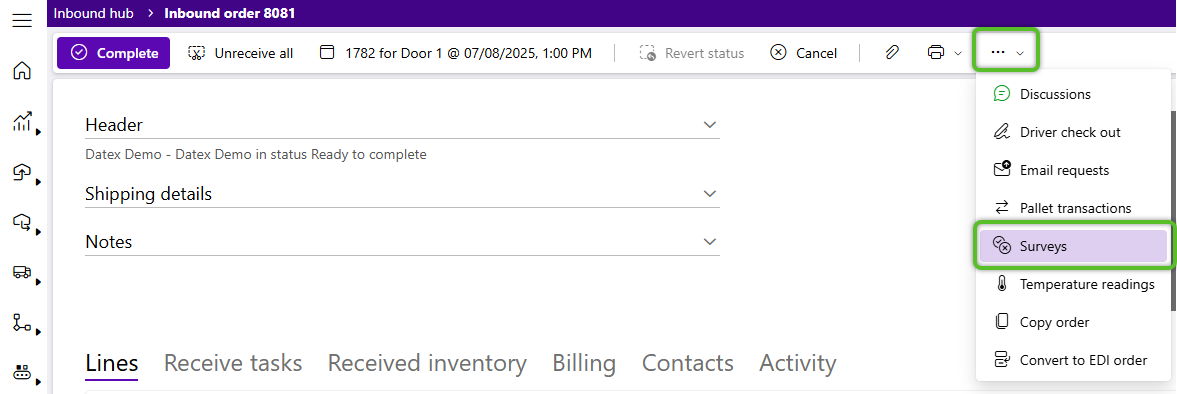Open the truck transportation sidebar icon
The height and width of the screenshot is (394, 1177).
[23, 272]
